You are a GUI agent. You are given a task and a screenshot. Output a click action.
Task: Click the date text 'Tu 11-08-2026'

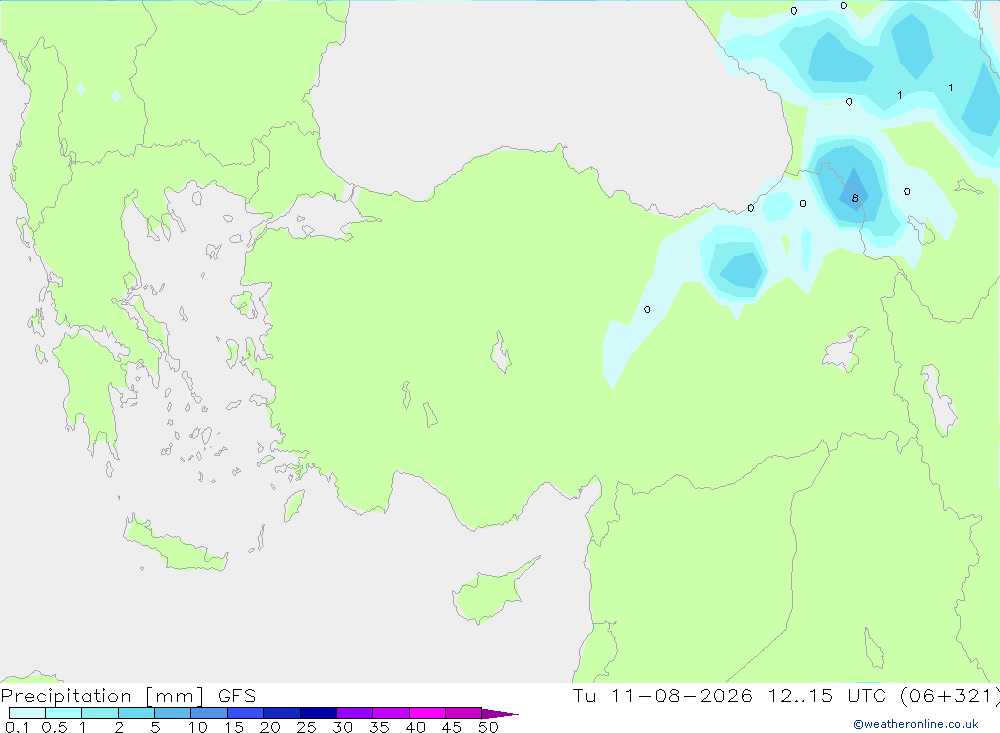663,696
